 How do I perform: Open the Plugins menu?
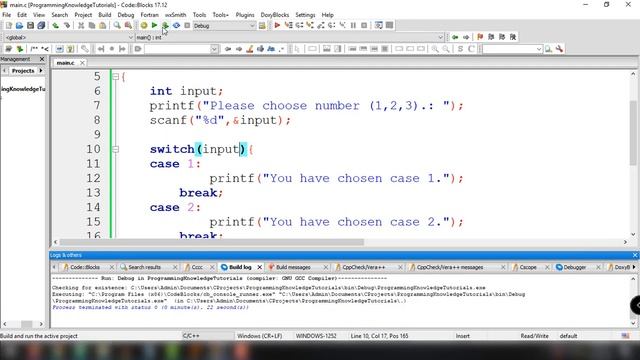245,15
